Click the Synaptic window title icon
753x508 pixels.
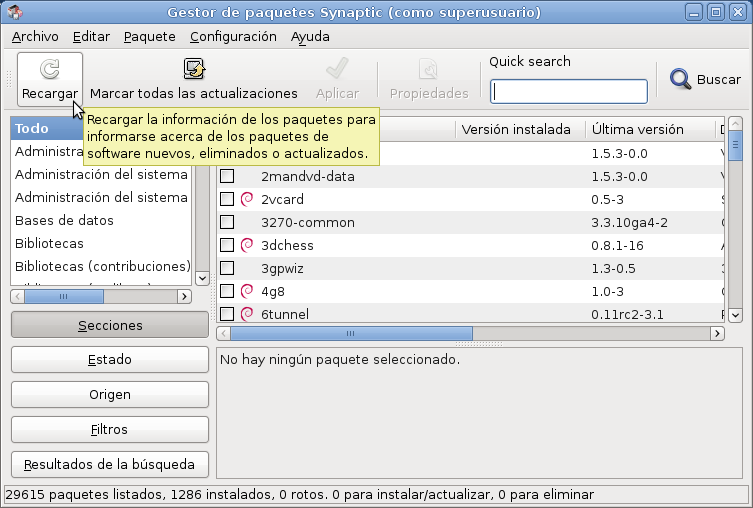[x=15, y=12]
